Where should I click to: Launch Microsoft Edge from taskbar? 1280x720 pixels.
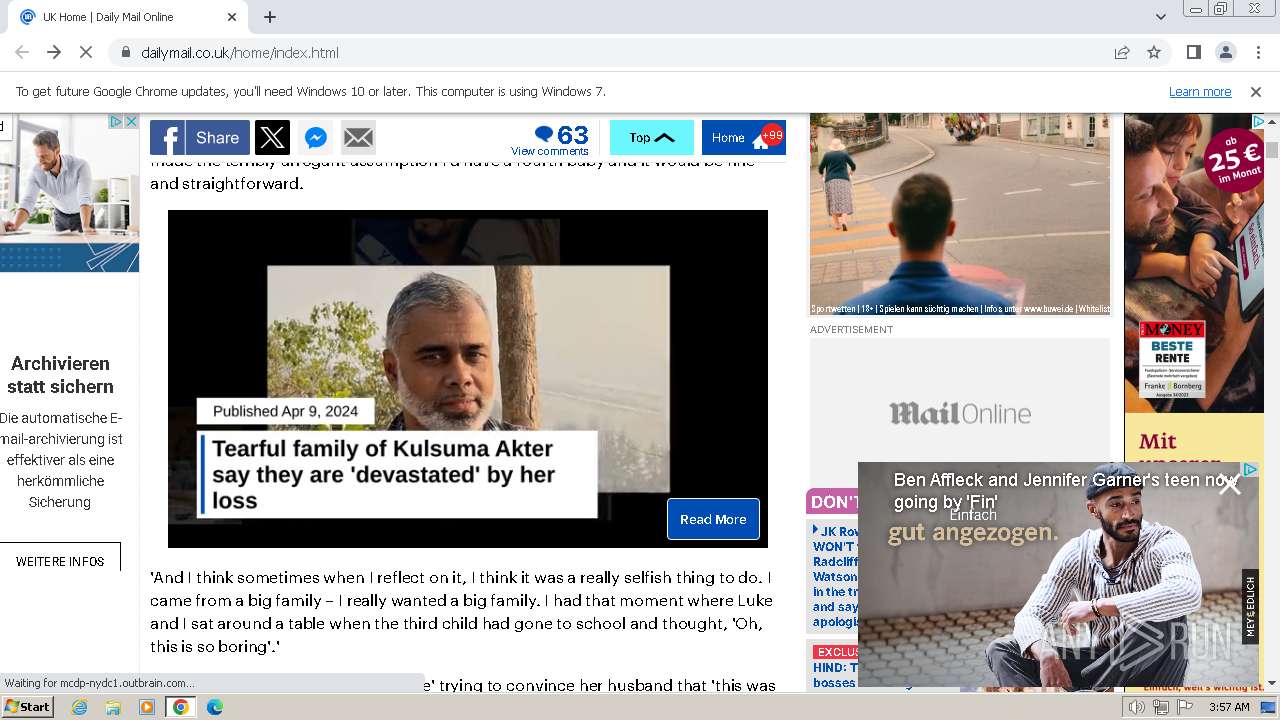(215, 707)
